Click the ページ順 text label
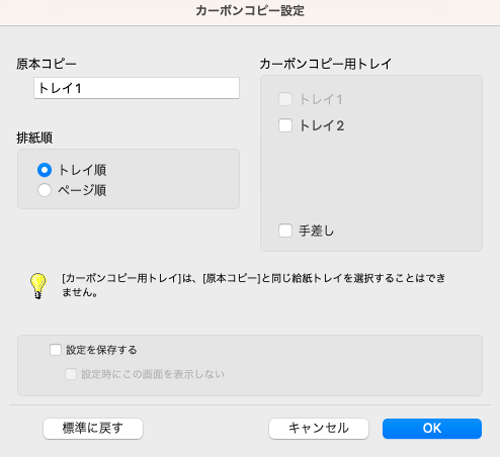The height and width of the screenshot is (457, 500). tap(82, 190)
